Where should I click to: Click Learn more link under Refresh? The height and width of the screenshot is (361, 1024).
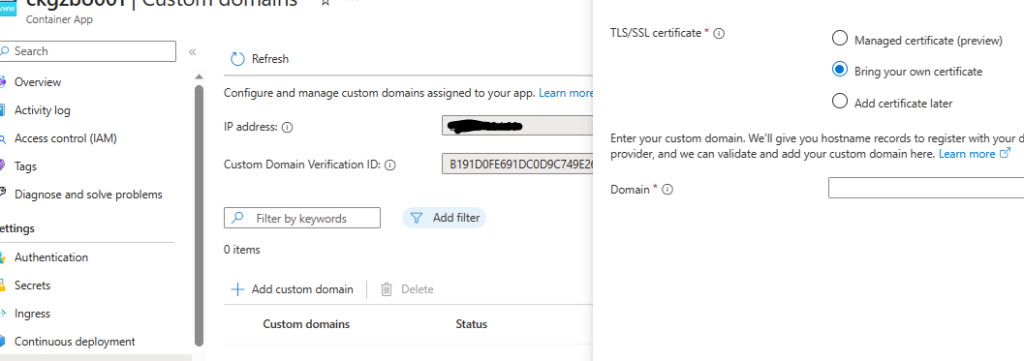[566, 93]
